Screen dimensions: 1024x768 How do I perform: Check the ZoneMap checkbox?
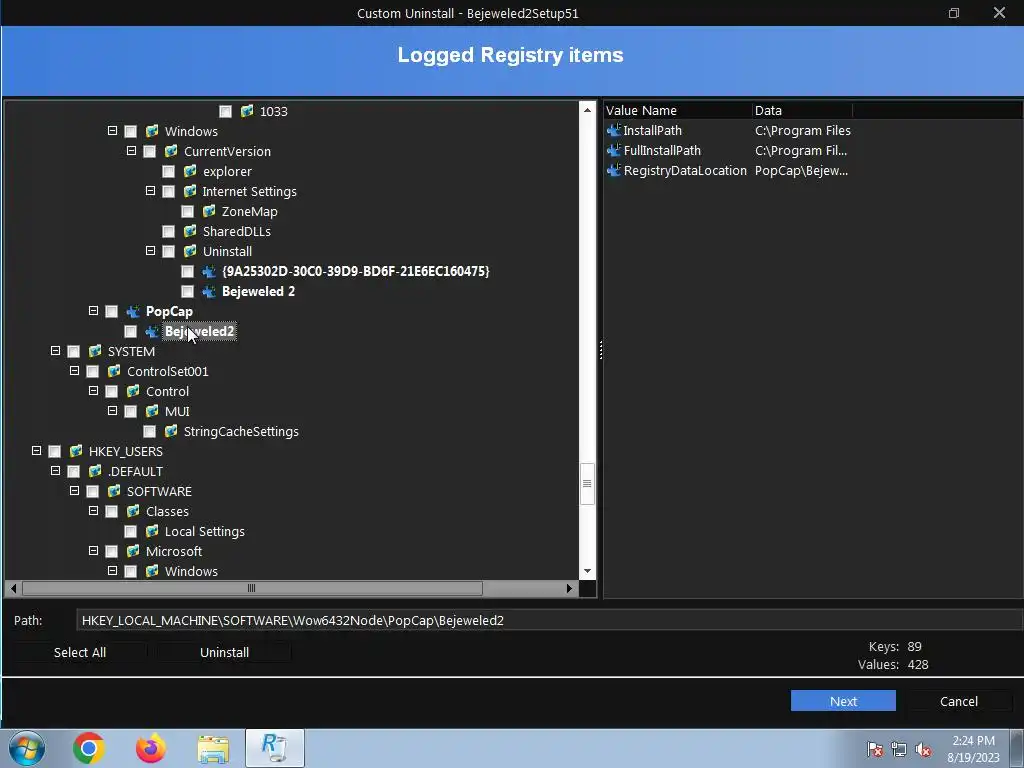click(187, 212)
